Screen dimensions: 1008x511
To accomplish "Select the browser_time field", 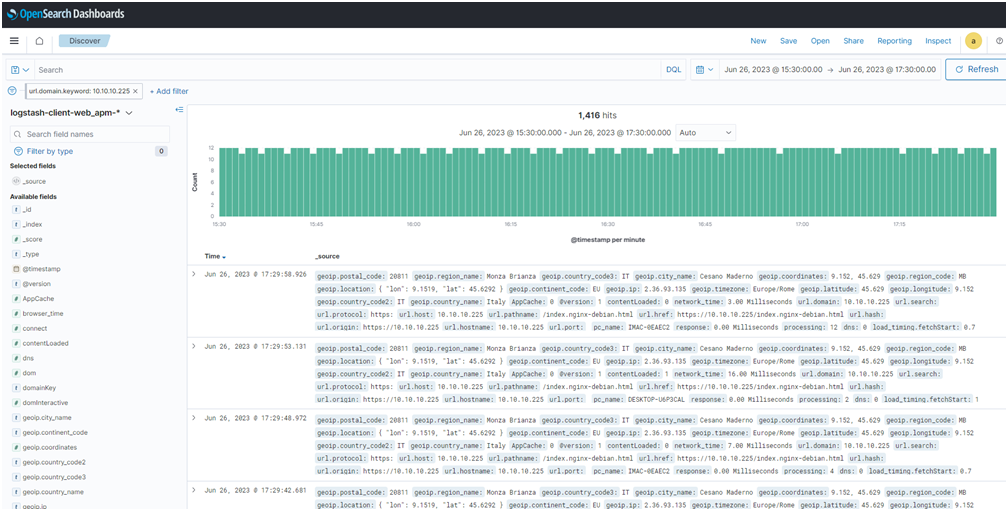I will pyautogui.click(x=42, y=314).
